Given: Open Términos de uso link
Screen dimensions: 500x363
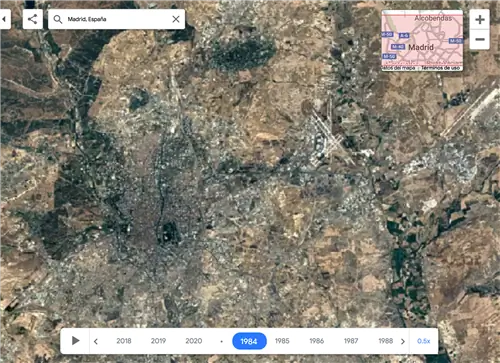Looking at the screenshot, I should 441,68.
